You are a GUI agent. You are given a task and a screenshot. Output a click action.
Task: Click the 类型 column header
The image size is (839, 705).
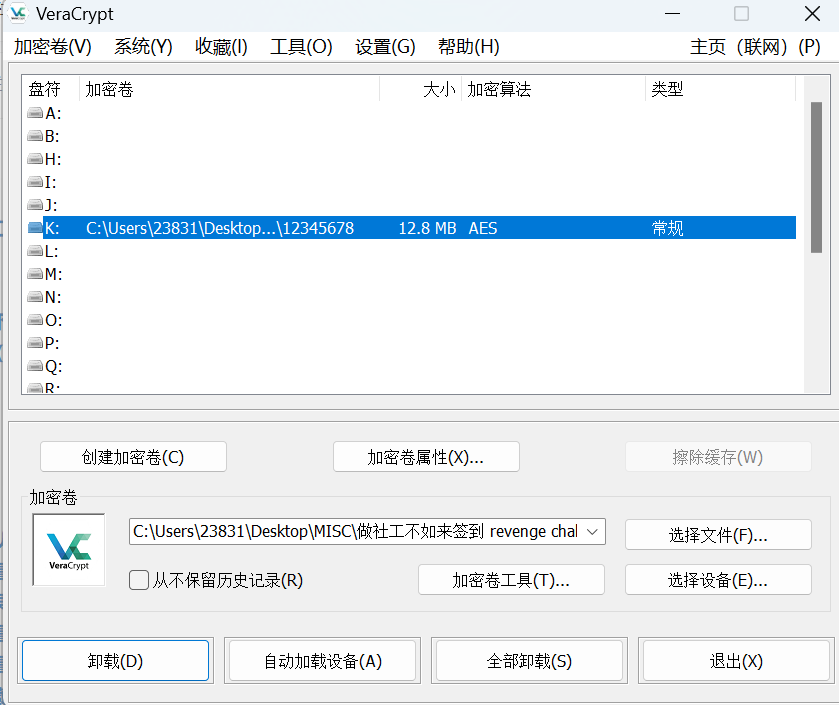[720, 89]
